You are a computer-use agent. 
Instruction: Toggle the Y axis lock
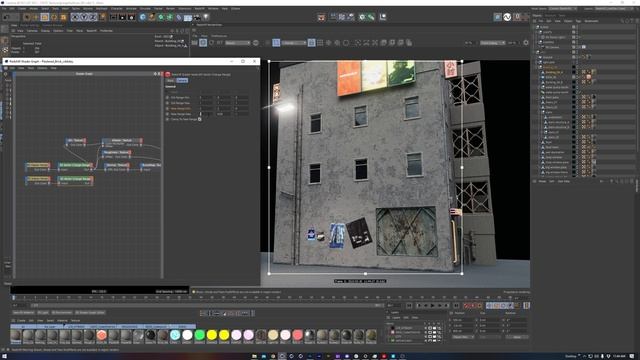point(84,17)
